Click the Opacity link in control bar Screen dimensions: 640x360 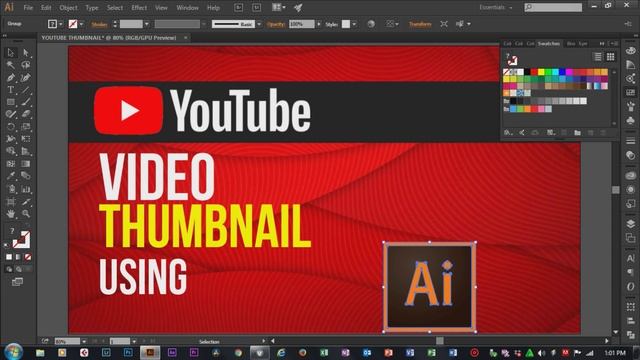(x=276, y=24)
